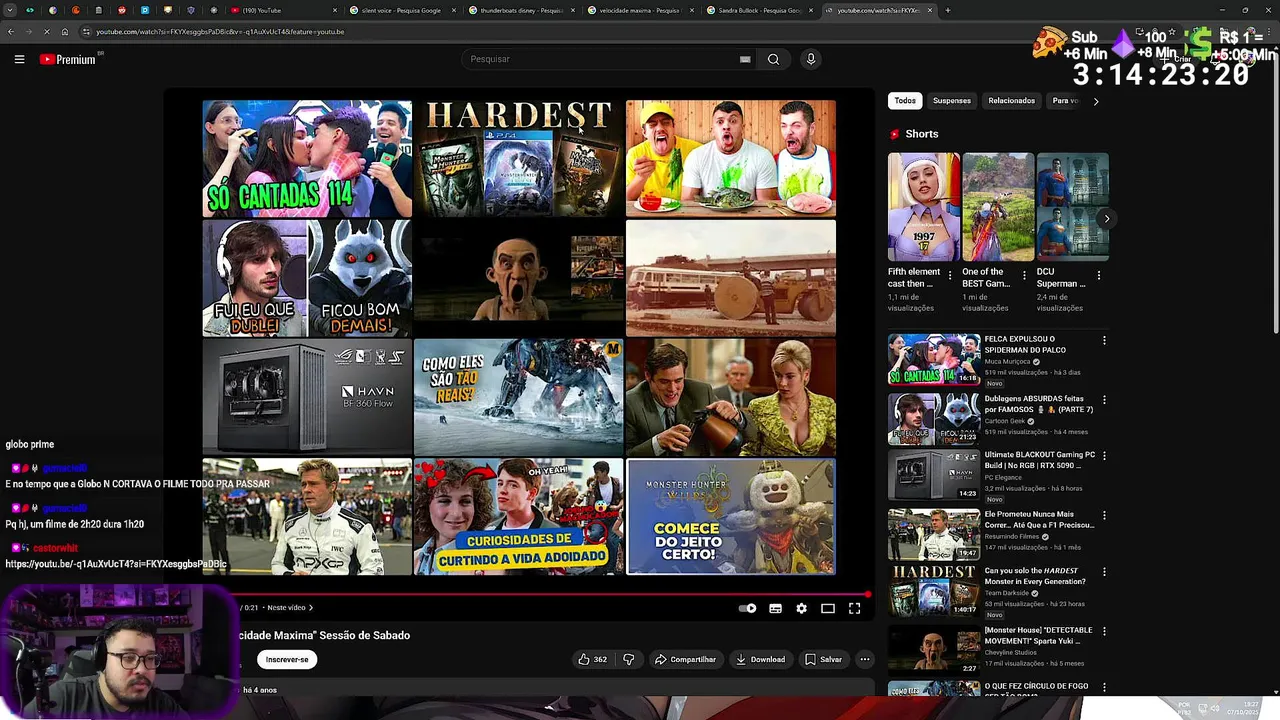Click endscreen 'COMECE DO JEITO CERTO' suggestion
This screenshot has height=720, width=1280.
[x=731, y=517]
